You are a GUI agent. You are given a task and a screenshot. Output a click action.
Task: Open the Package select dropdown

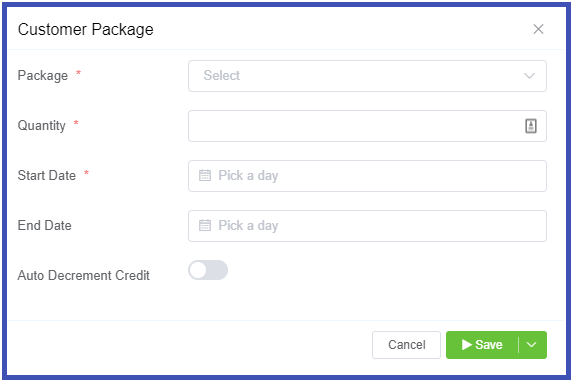(x=367, y=76)
